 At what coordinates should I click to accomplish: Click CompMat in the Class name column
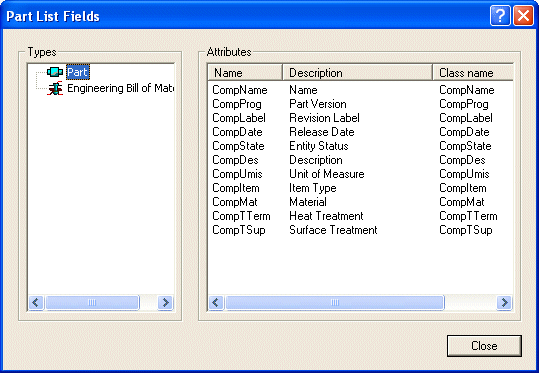coord(462,202)
